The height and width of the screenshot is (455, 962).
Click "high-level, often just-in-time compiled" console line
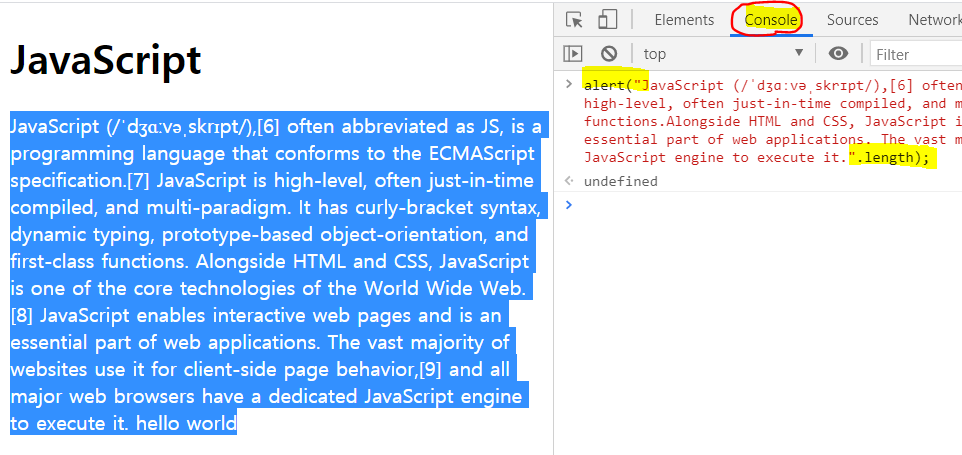(773, 103)
